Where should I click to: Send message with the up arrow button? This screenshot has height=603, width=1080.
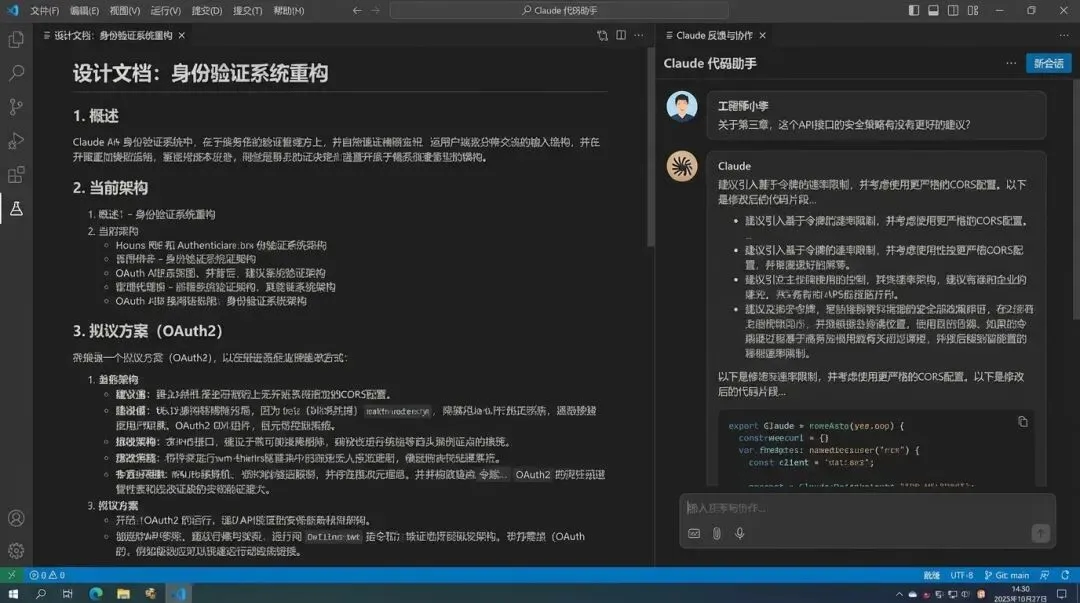(x=1040, y=533)
